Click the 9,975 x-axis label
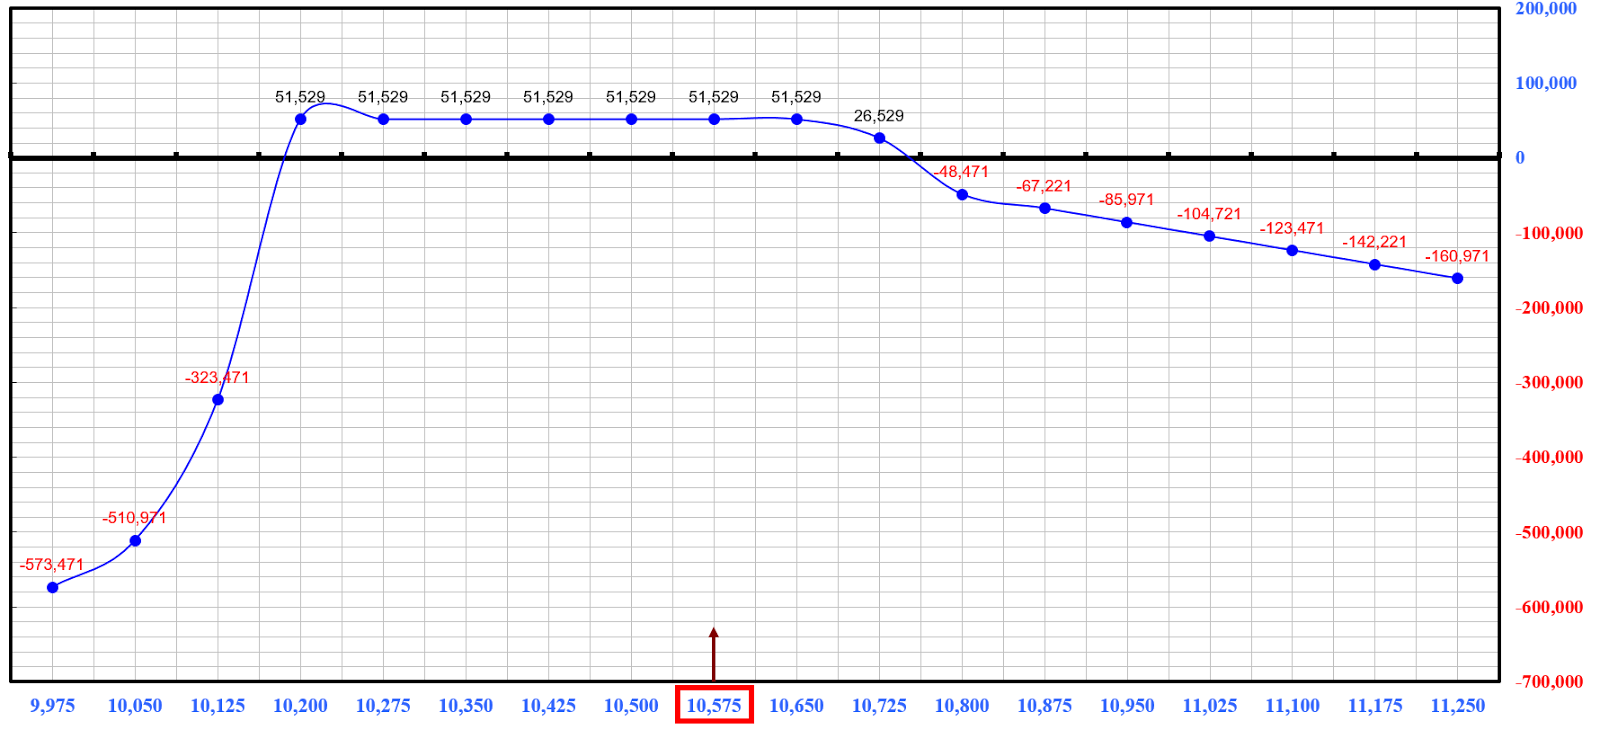The height and width of the screenshot is (730, 1600). 52,705
